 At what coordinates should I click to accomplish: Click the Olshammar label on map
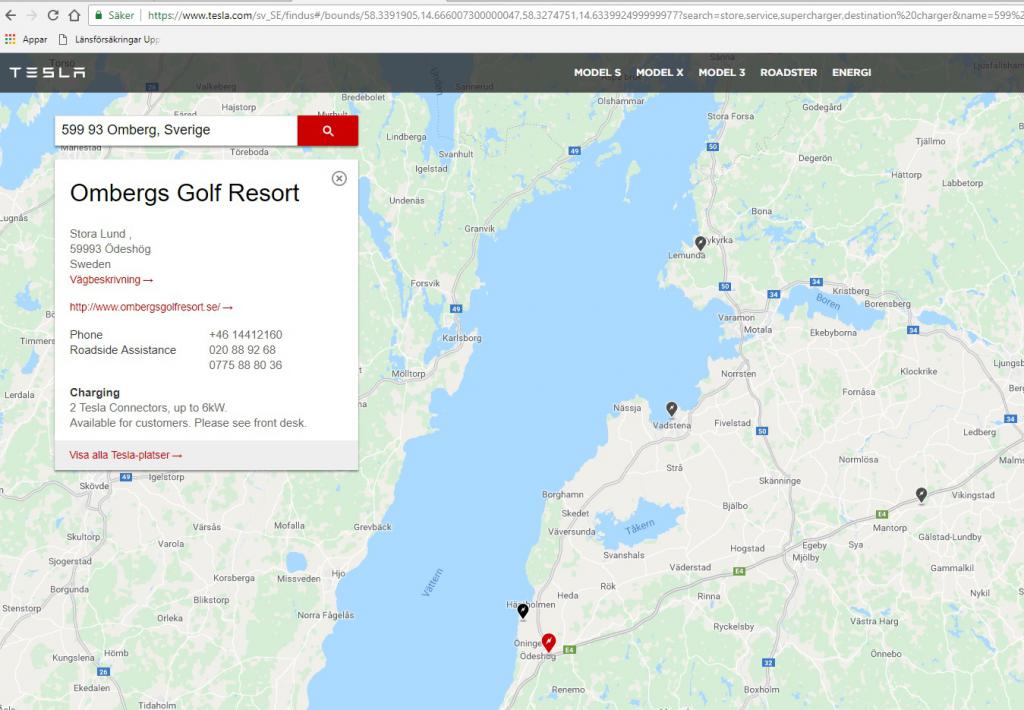[x=620, y=101]
